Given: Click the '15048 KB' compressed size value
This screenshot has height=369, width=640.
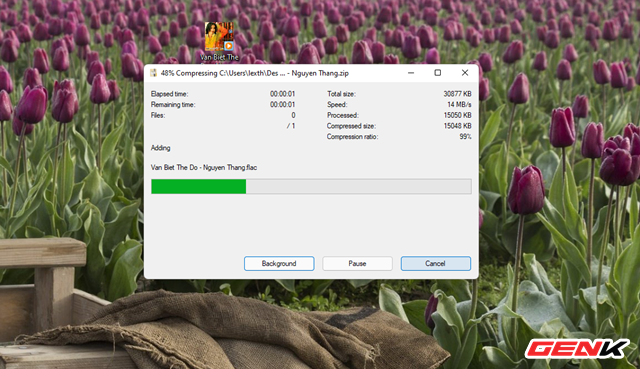Looking at the screenshot, I should [x=458, y=126].
